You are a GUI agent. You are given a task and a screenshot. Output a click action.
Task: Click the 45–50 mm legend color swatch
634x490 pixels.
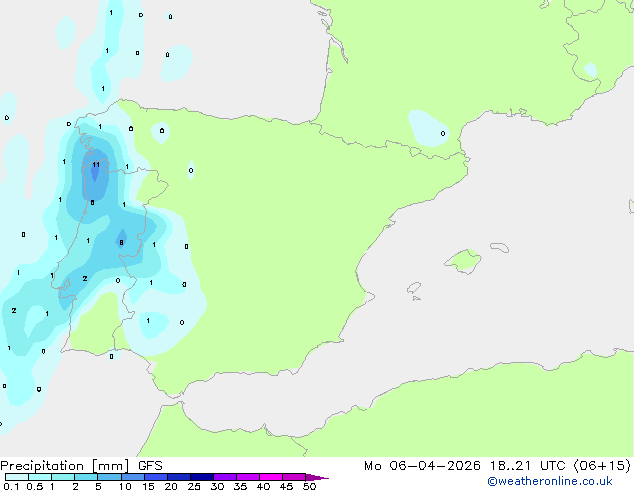tap(294, 477)
